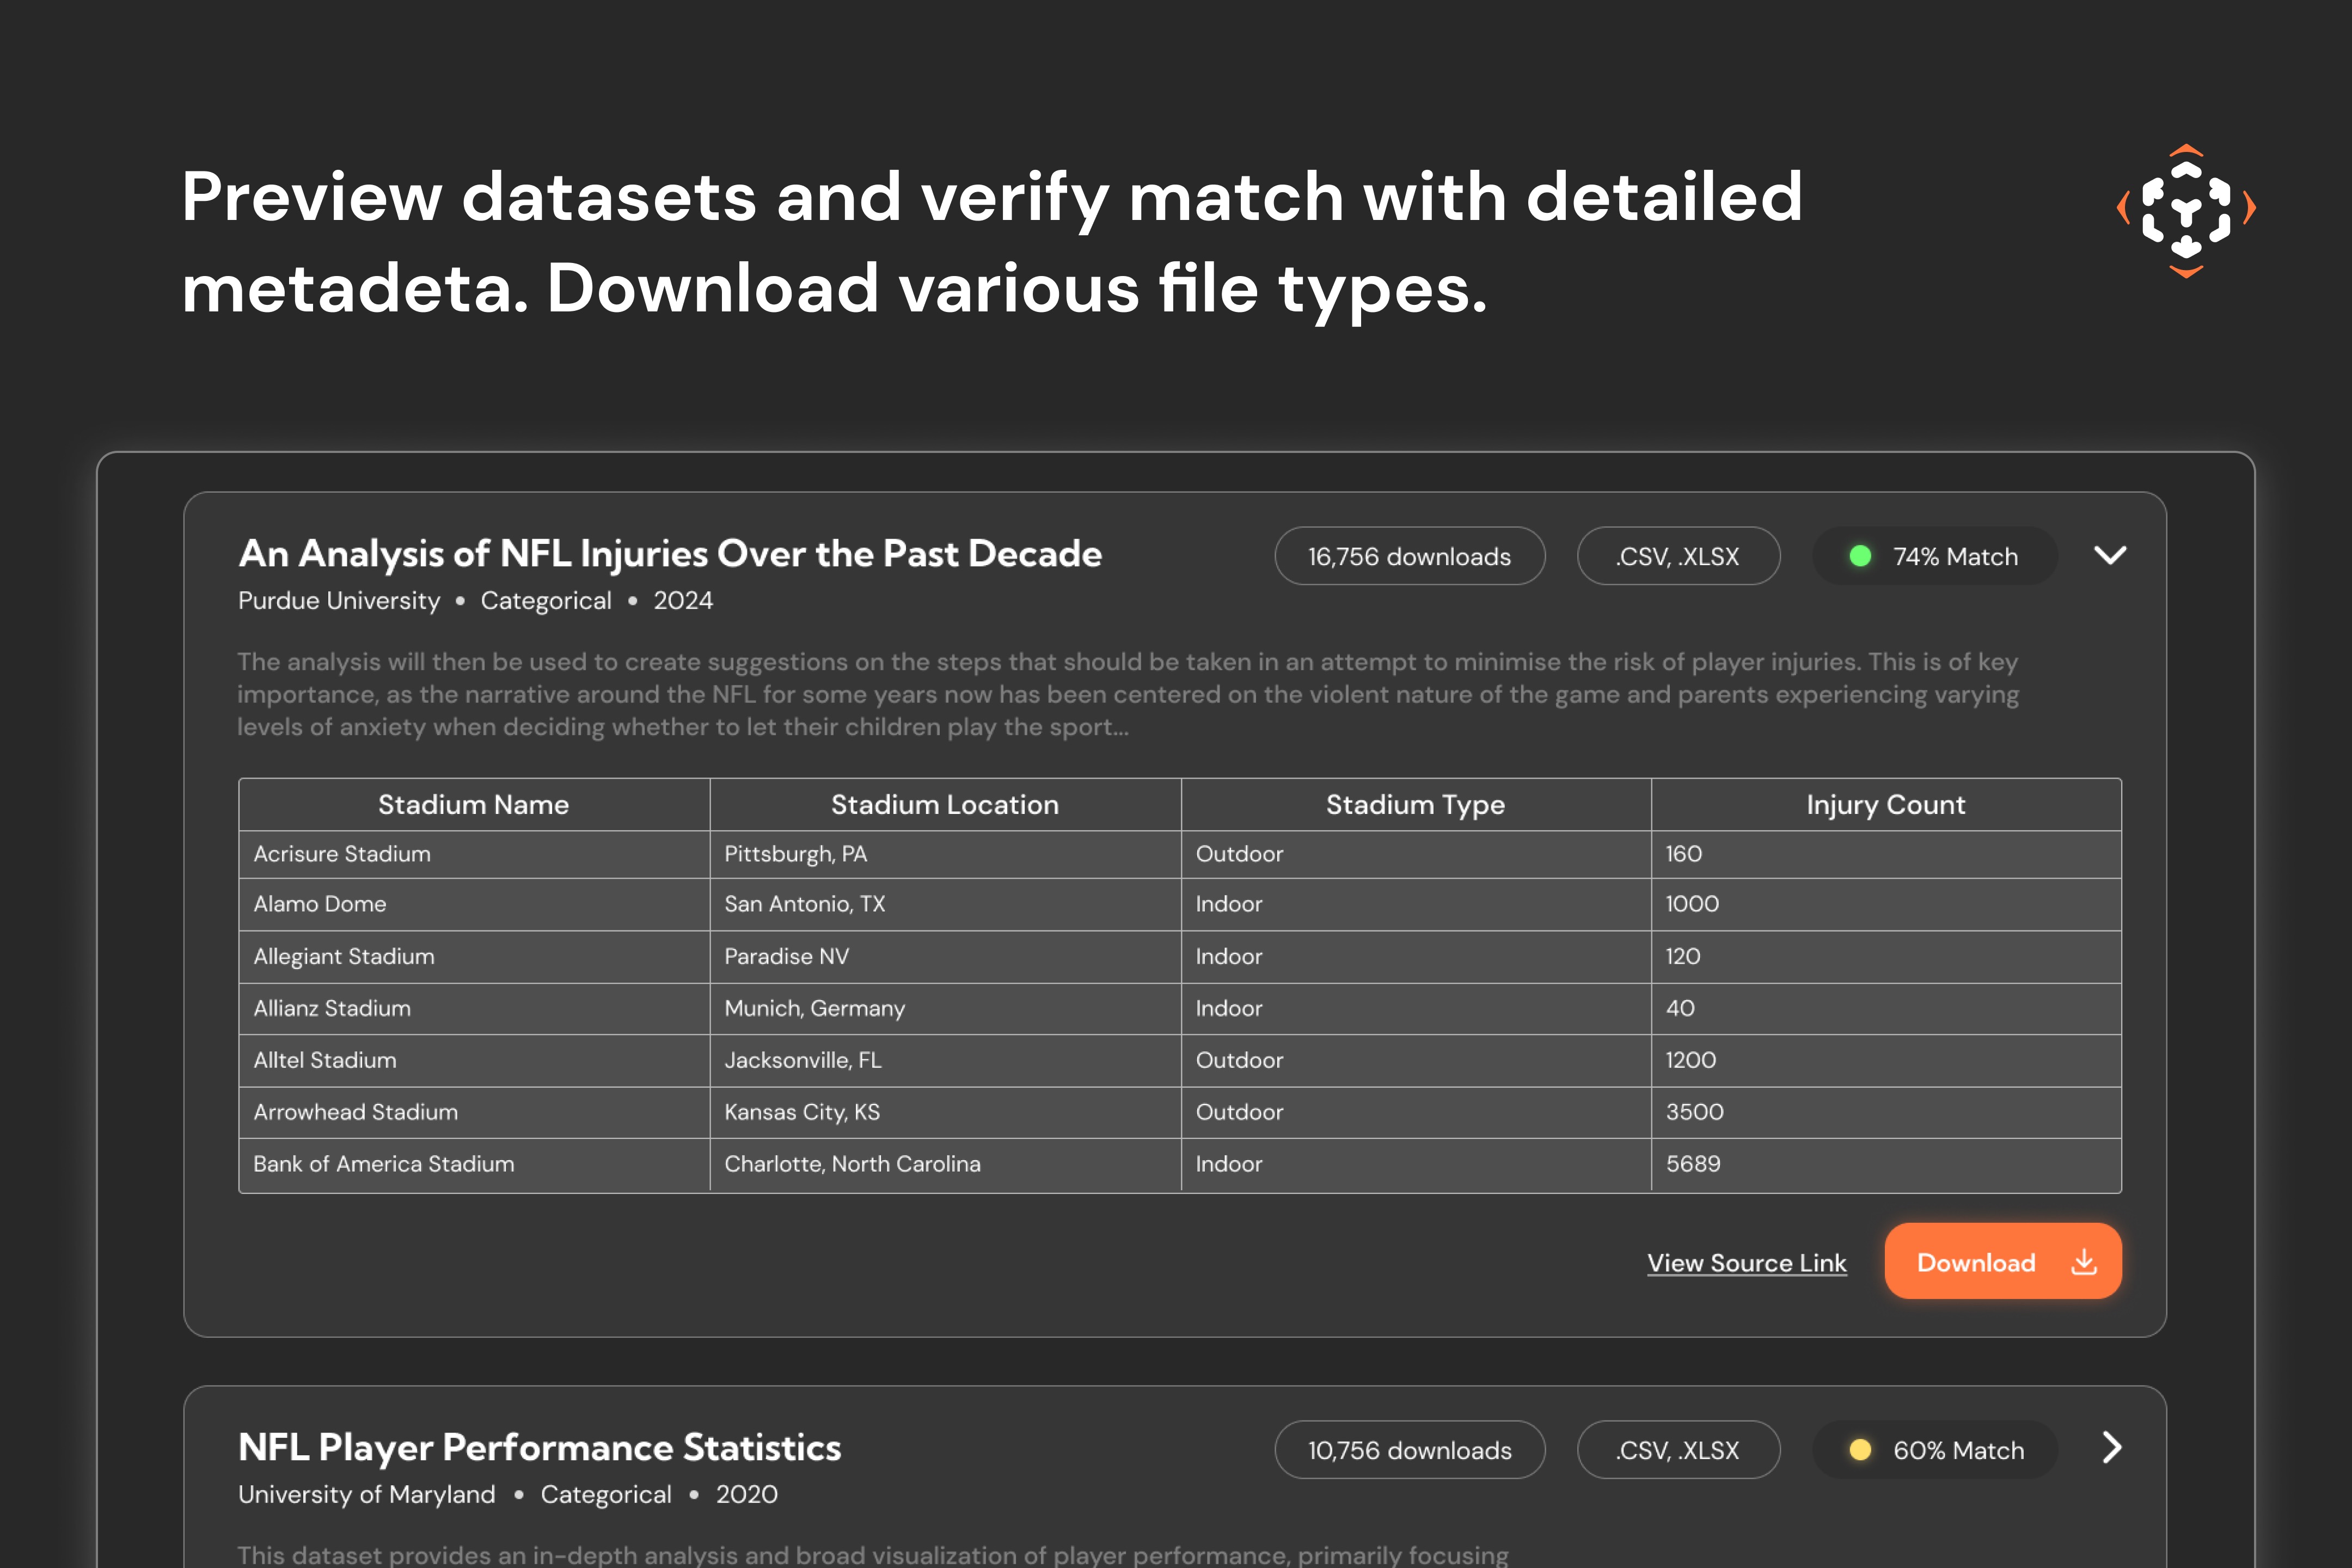
Task: Click the green 74% Match indicator dot
Action: (x=1860, y=556)
